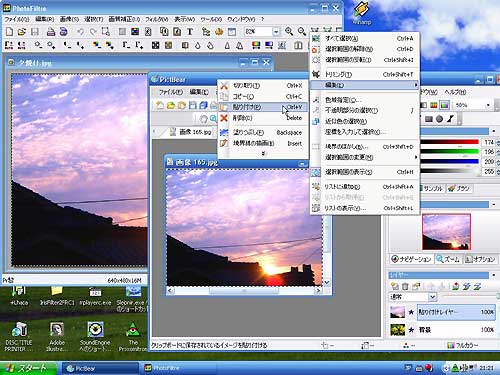Image resolution: width=500 pixels, height=375 pixels.
Task: Click the SoundEngine desktop shortcut
Action: pyautogui.click(x=95, y=337)
